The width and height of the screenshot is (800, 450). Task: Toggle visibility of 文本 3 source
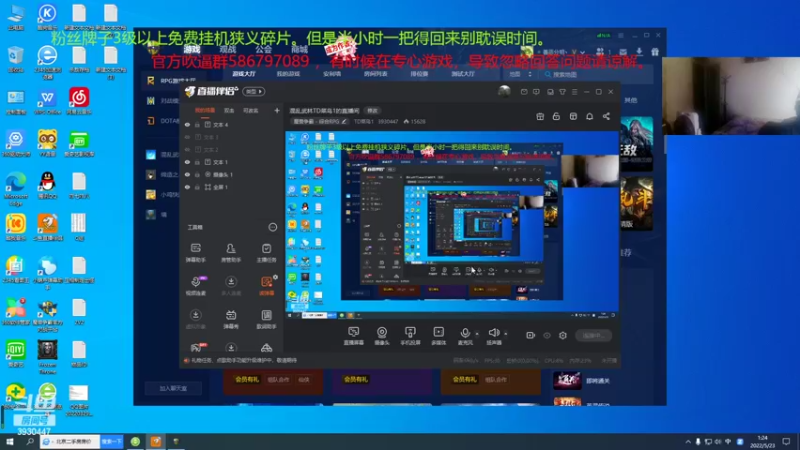(187, 137)
